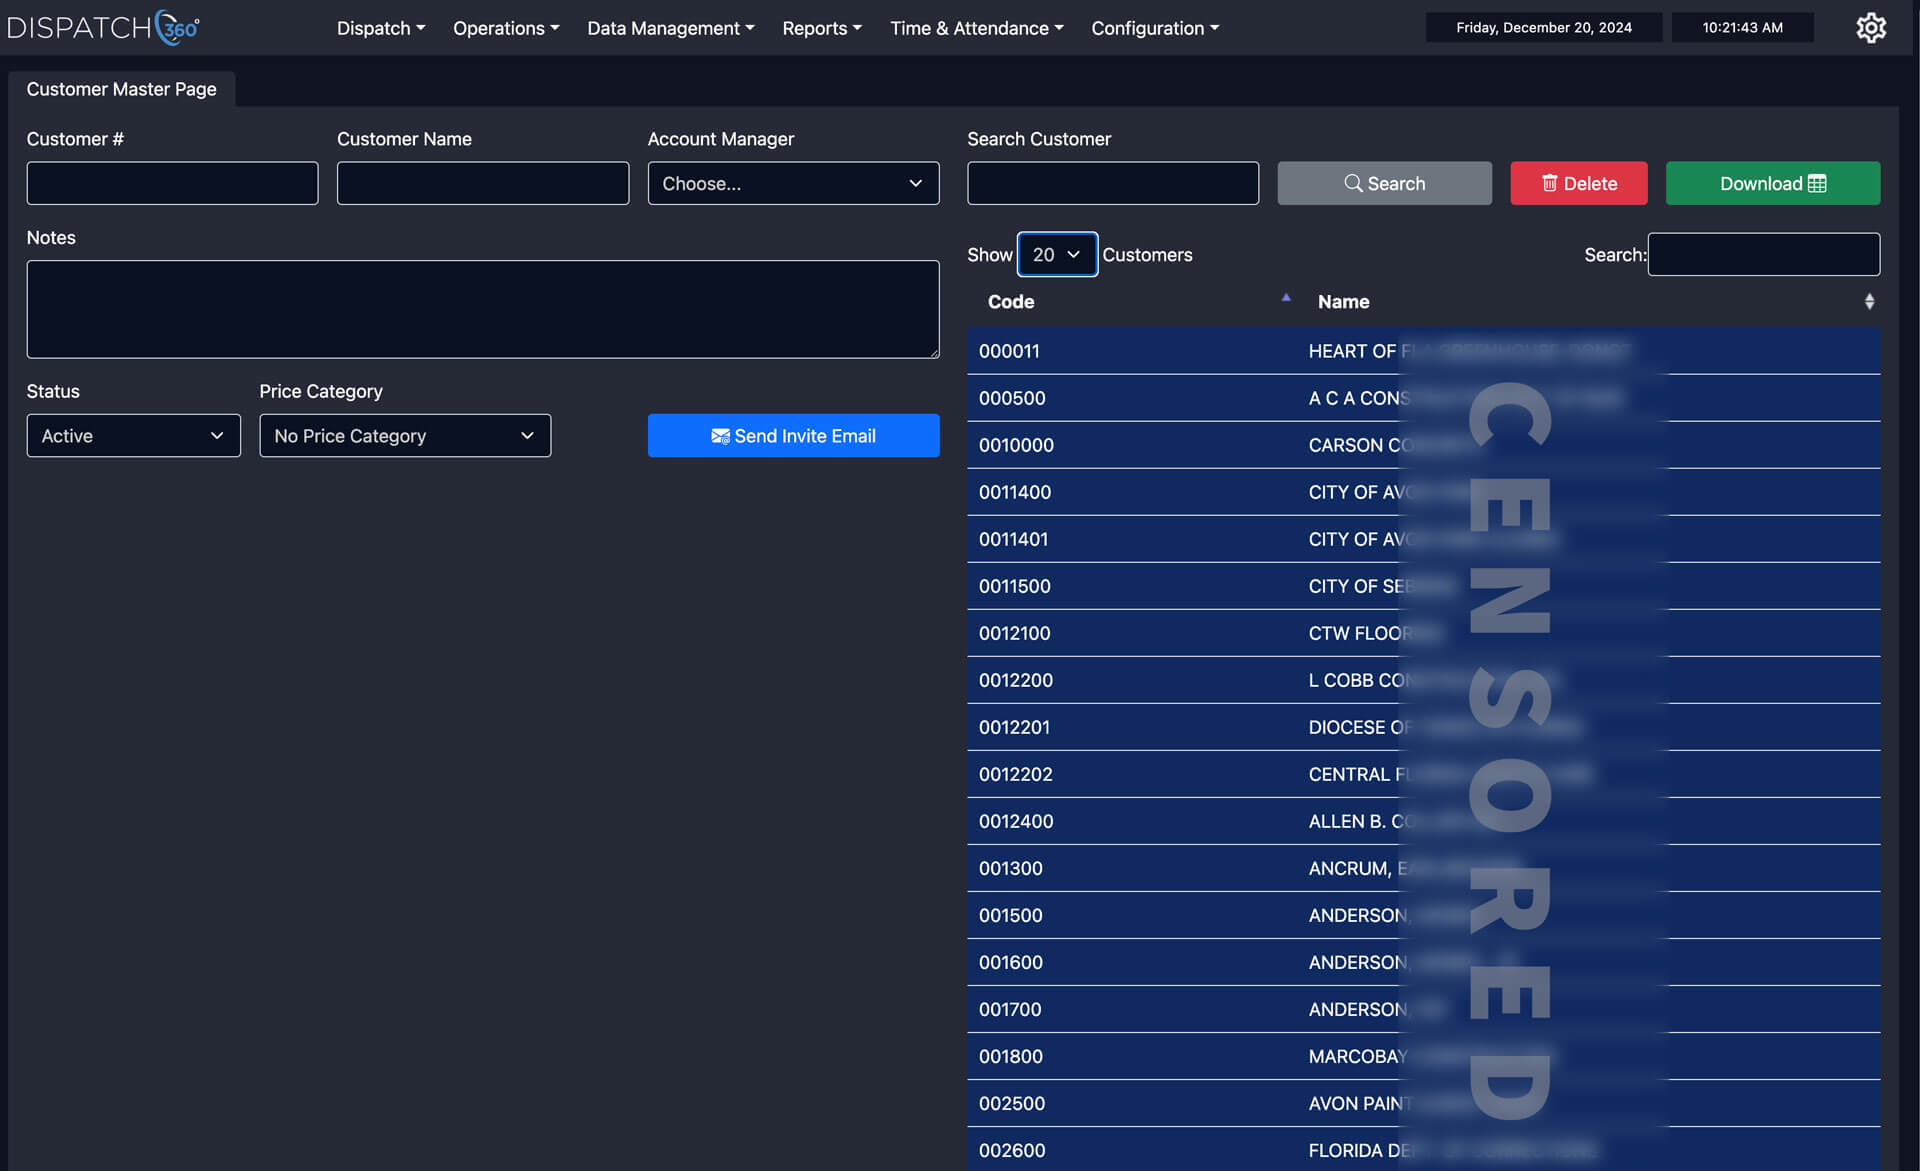
Task: Expand the Account Manager dropdown
Action: tap(793, 183)
